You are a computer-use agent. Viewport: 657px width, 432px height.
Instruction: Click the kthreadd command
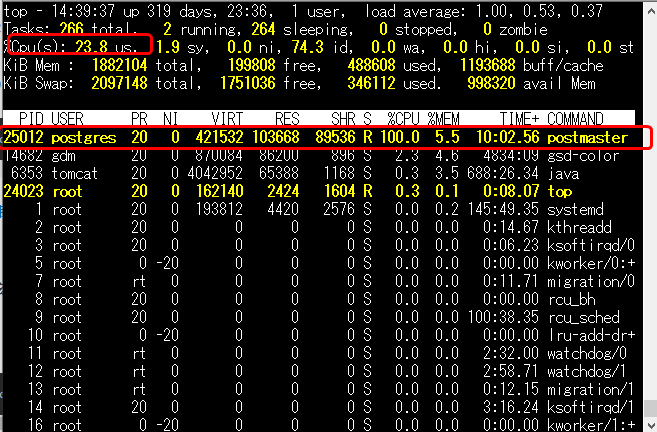click(579, 228)
